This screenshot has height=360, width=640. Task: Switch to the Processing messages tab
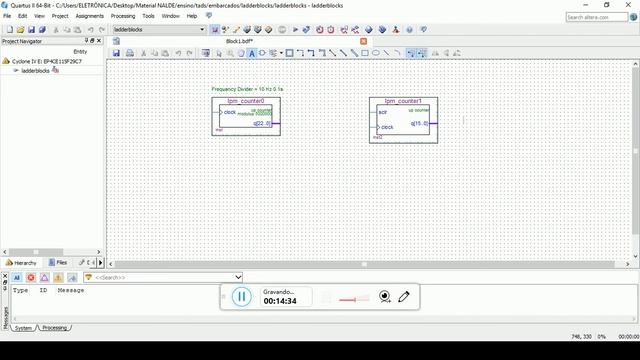tap(54, 328)
